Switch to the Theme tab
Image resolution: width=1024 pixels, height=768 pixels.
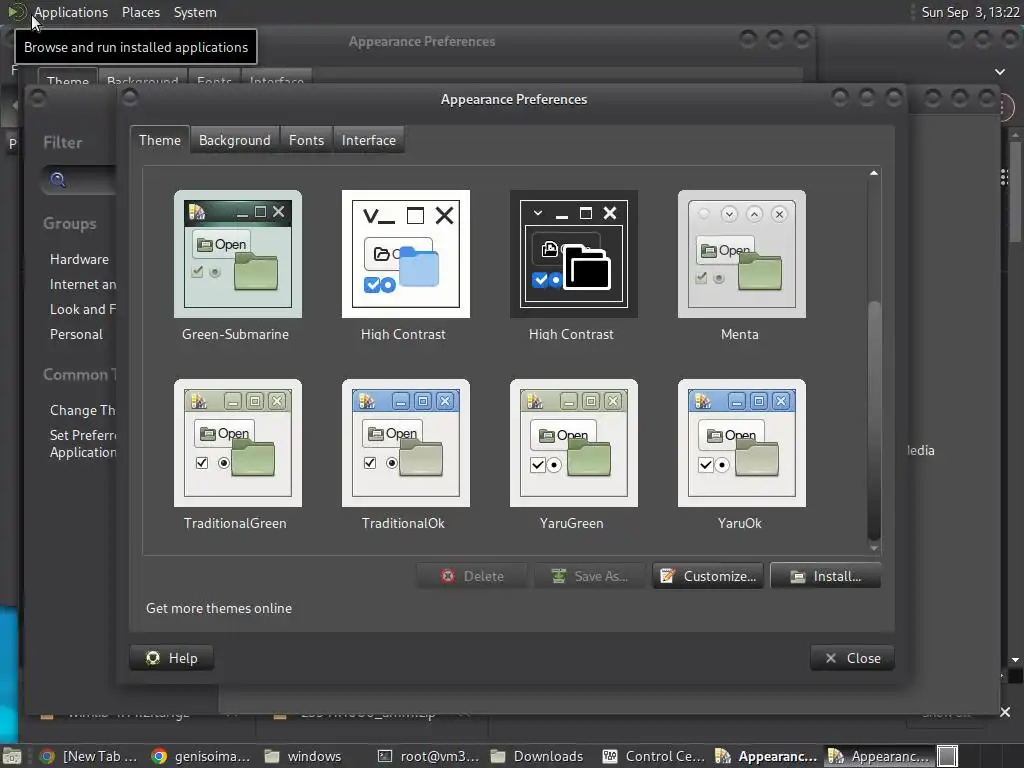[x=159, y=140]
